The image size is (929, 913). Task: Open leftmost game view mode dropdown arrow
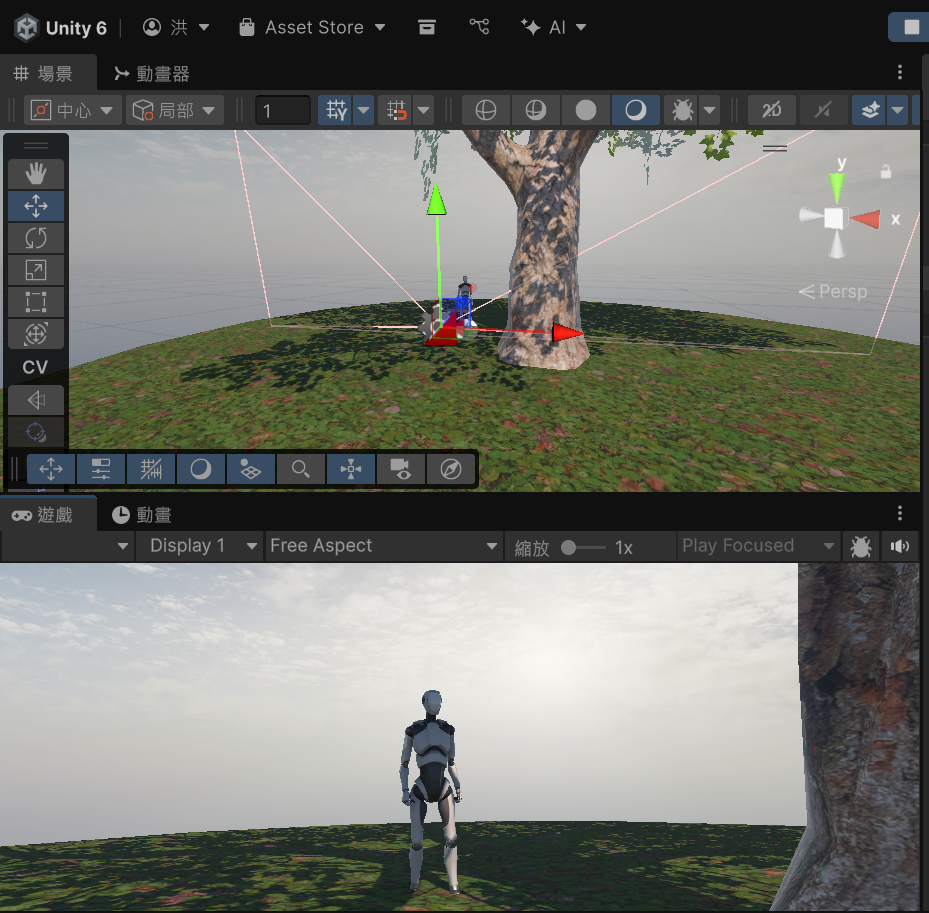123,546
